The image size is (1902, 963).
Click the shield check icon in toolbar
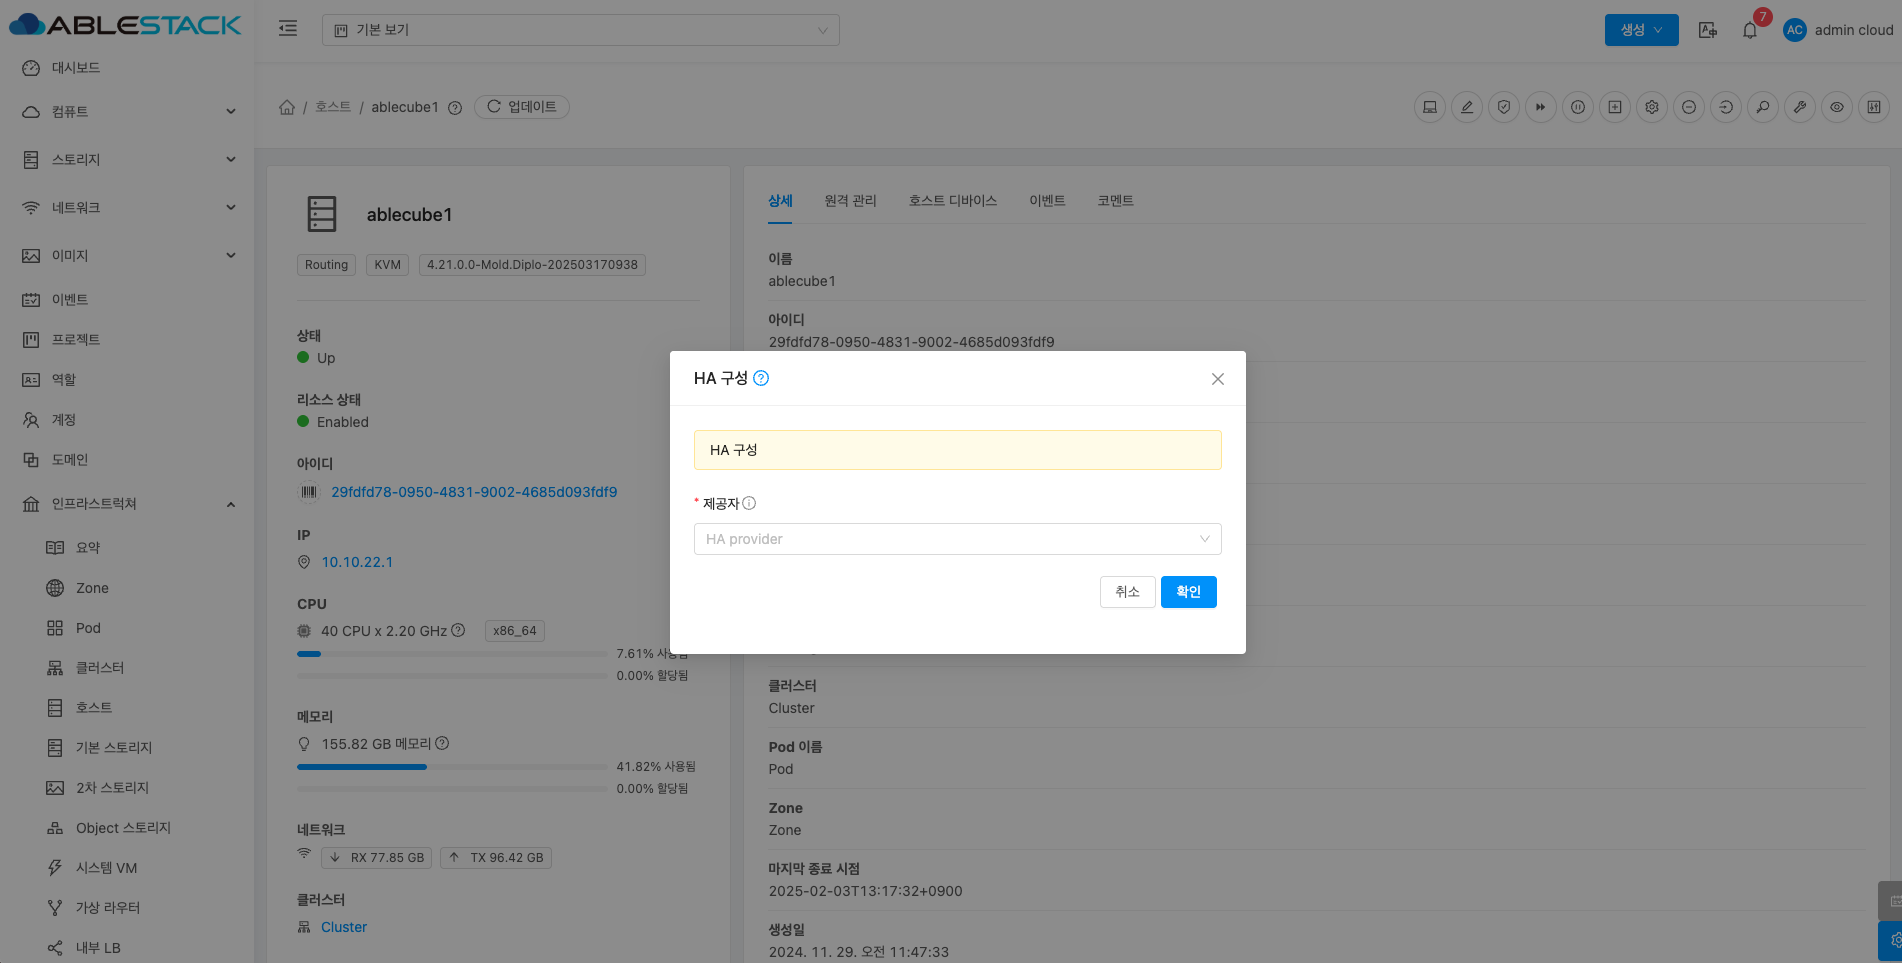1504,107
